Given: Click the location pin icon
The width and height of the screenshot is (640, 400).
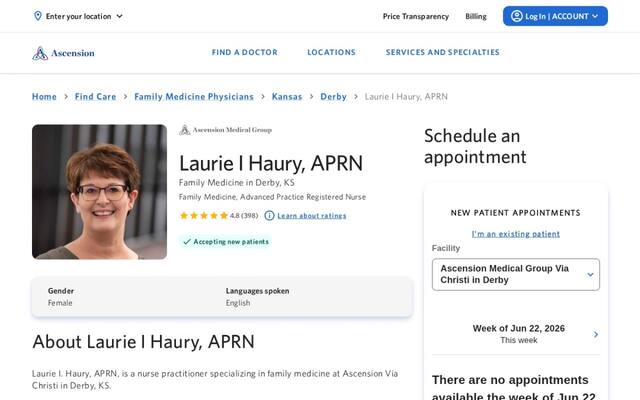Looking at the screenshot, I should point(38,16).
